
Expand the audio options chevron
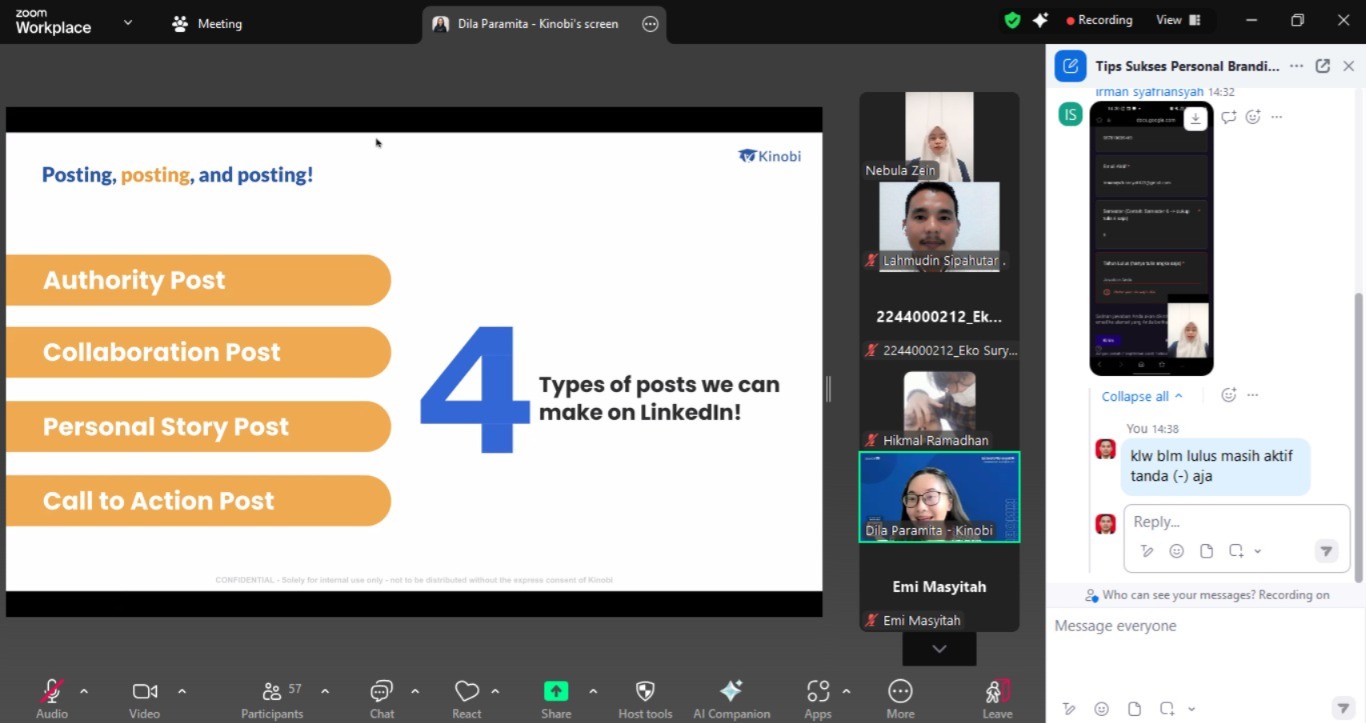click(84, 691)
